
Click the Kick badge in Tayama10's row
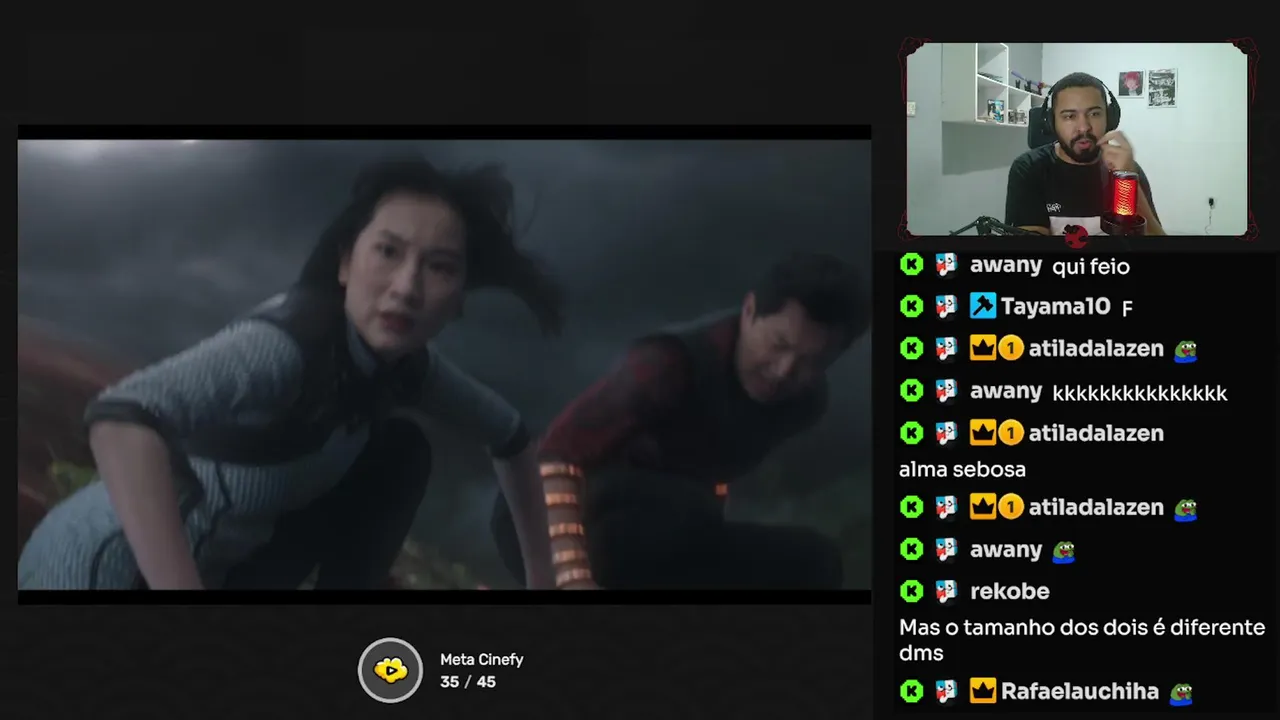(x=911, y=306)
